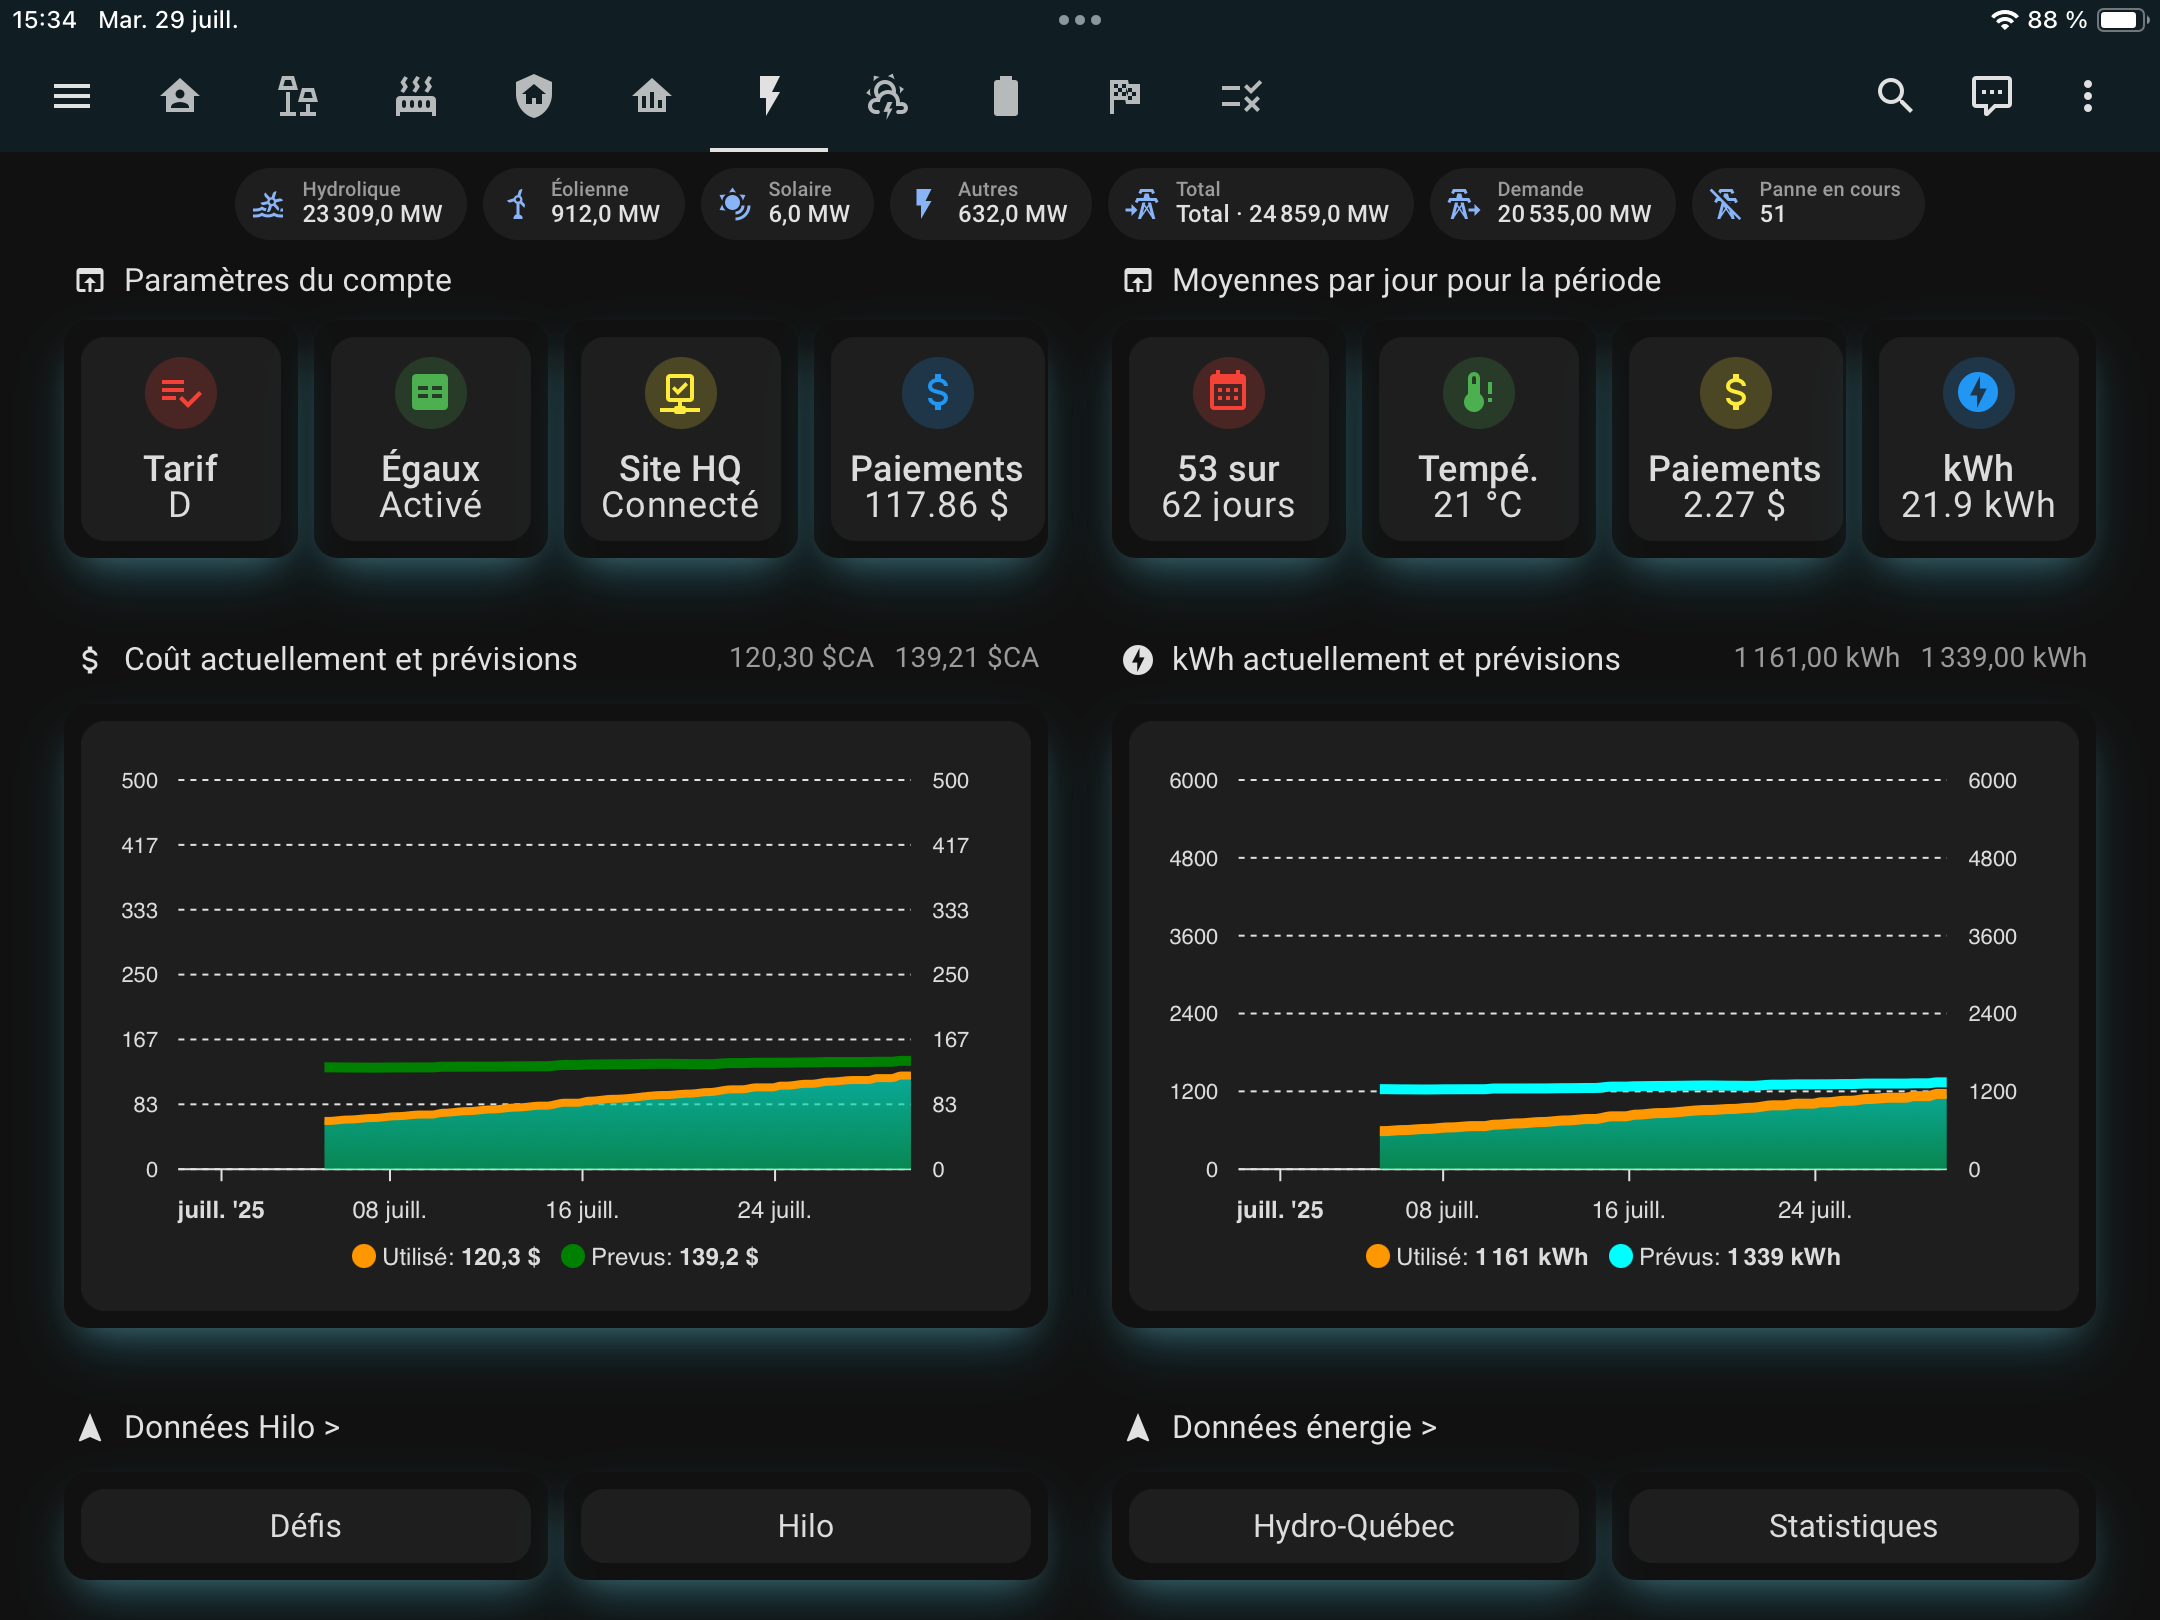Image resolution: width=2160 pixels, height=1620 pixels.
Task: Open the hamburger sidebar menu
Action: [x=72, y=96]
